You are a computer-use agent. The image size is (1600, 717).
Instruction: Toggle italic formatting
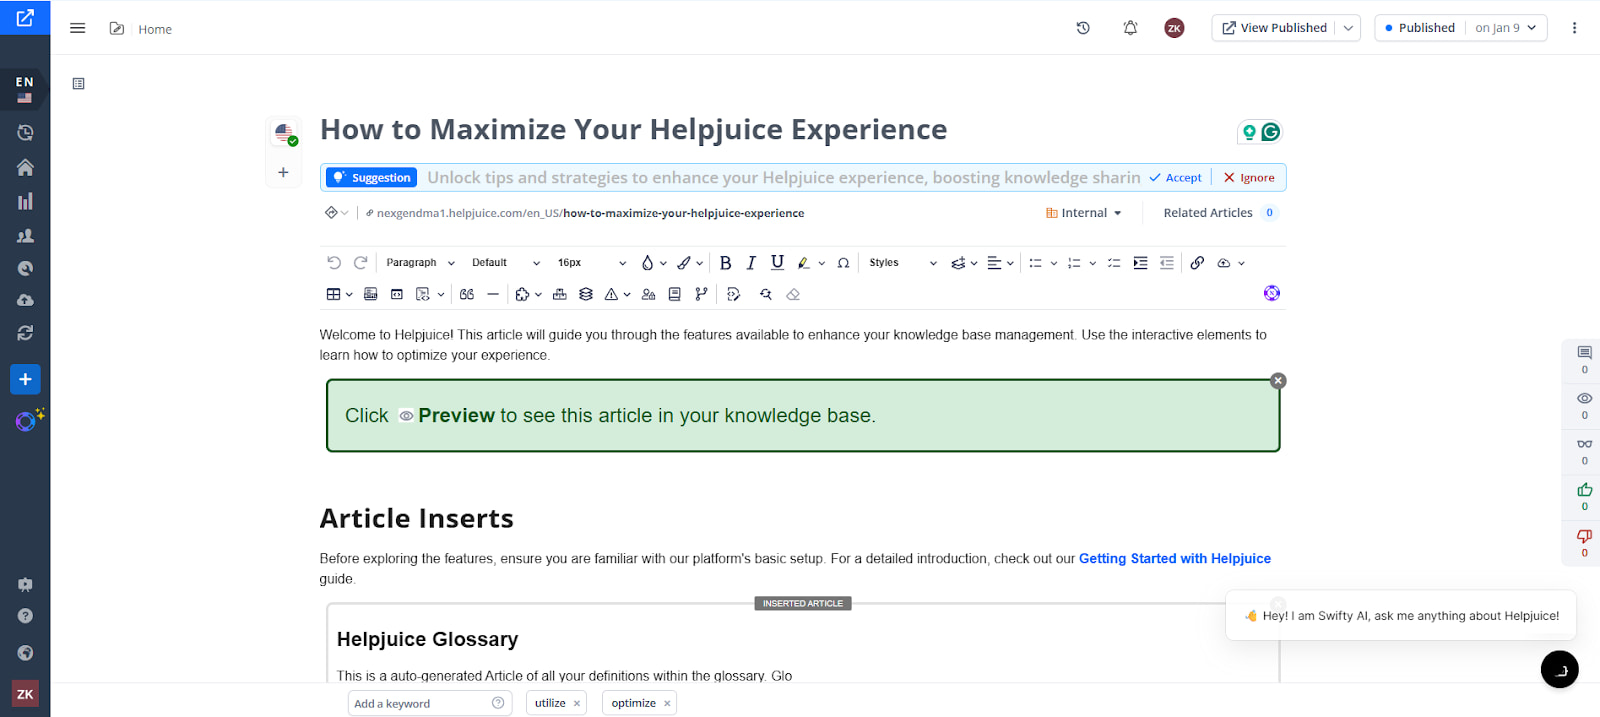tap(751, 263)
